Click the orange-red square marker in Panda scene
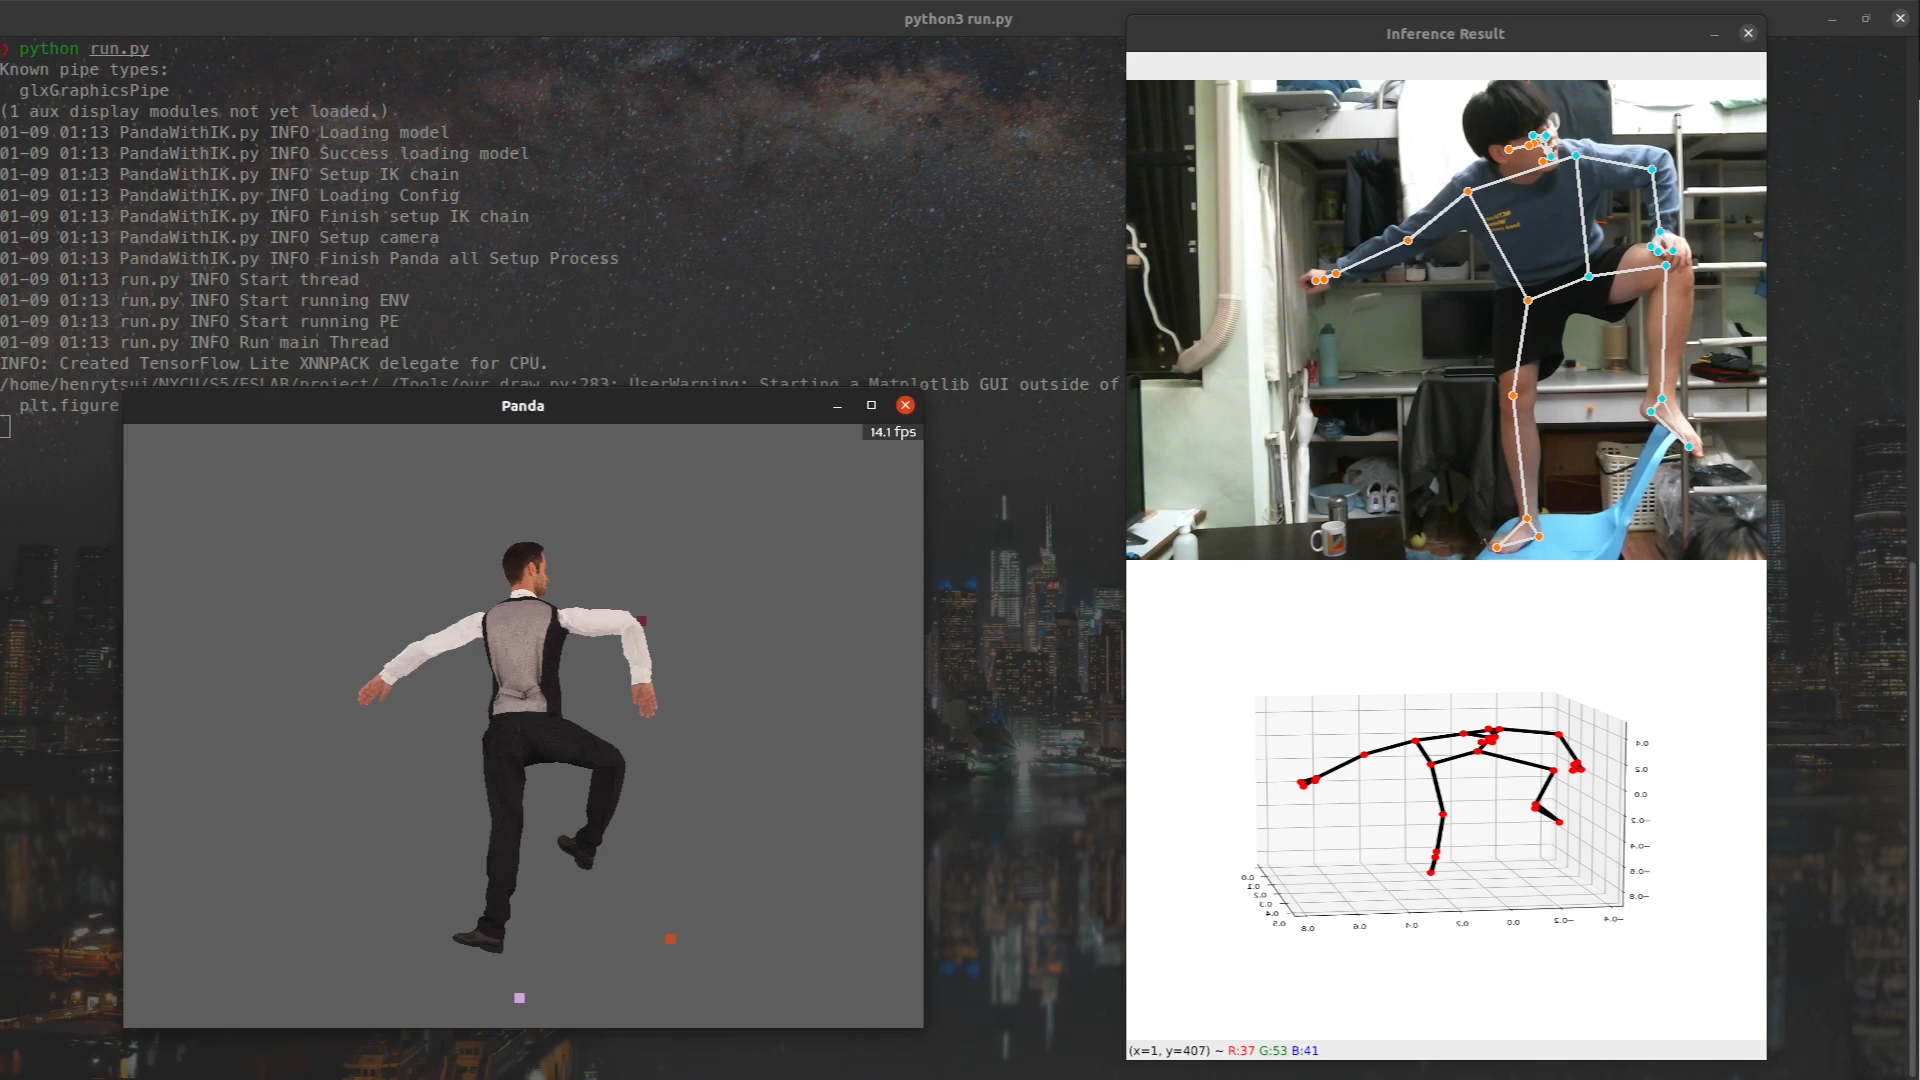The width and height of the screenshot is (1920, 1080). (x=670, y=938)
